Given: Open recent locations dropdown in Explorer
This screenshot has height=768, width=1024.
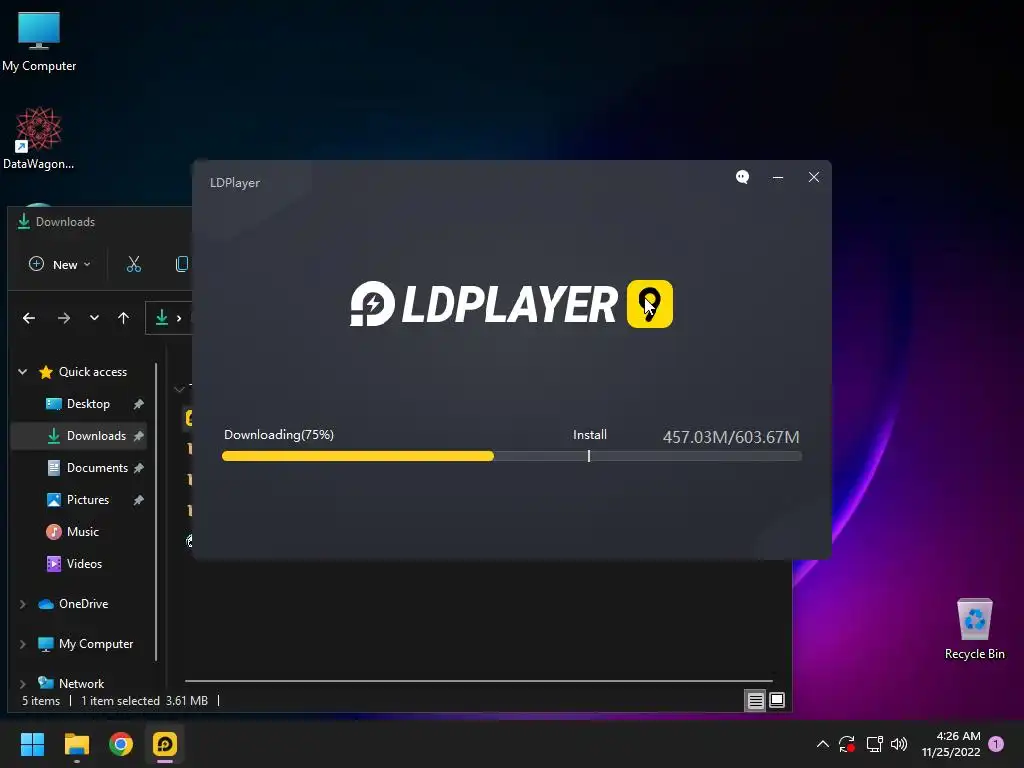Looking at the screenshot, I should [x=94, y=318].
